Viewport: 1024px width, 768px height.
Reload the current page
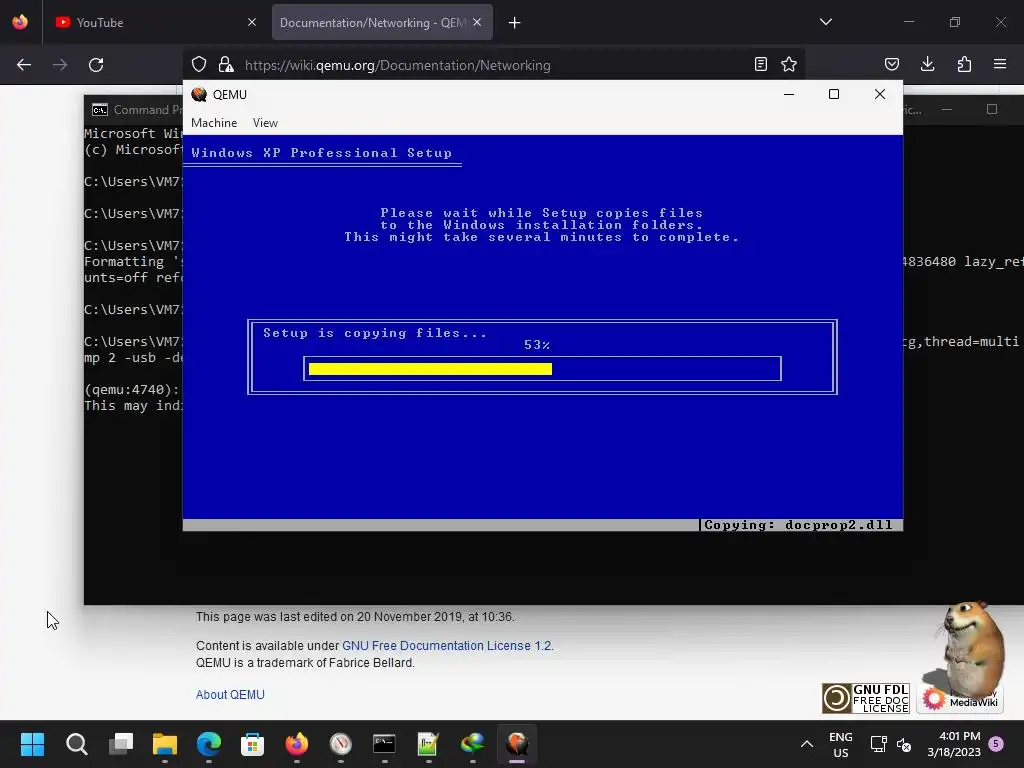click(96, 65)
